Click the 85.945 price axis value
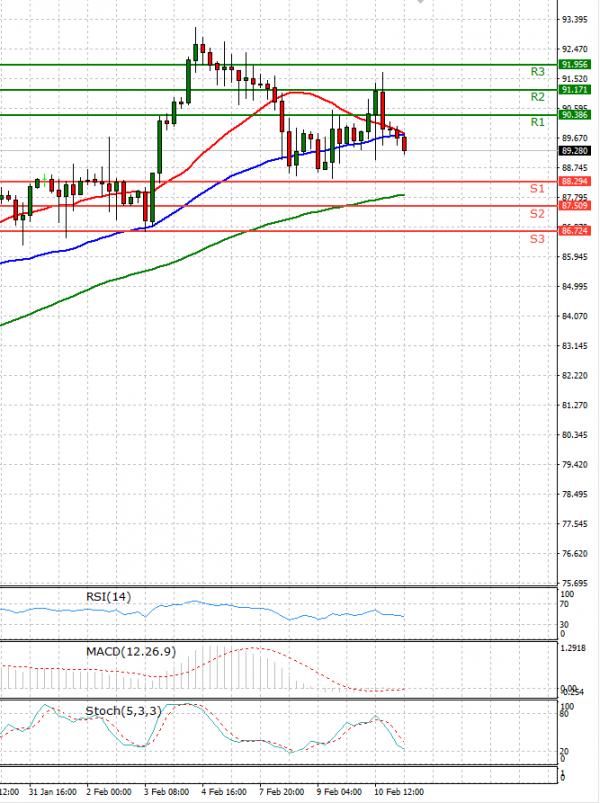This screenshot has height=803, width=600. (x=575, y=257)
